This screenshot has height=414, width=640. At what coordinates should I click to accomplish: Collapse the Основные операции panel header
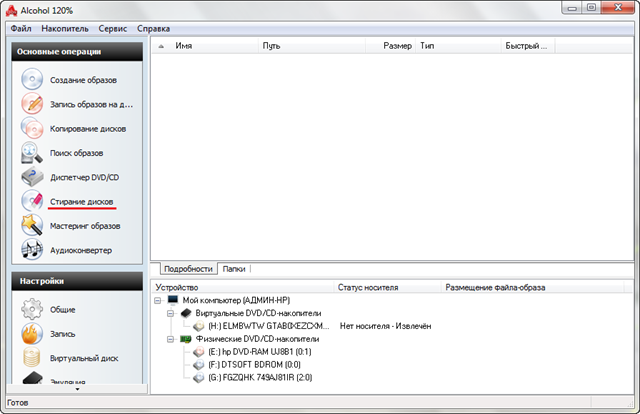[77, 51]
